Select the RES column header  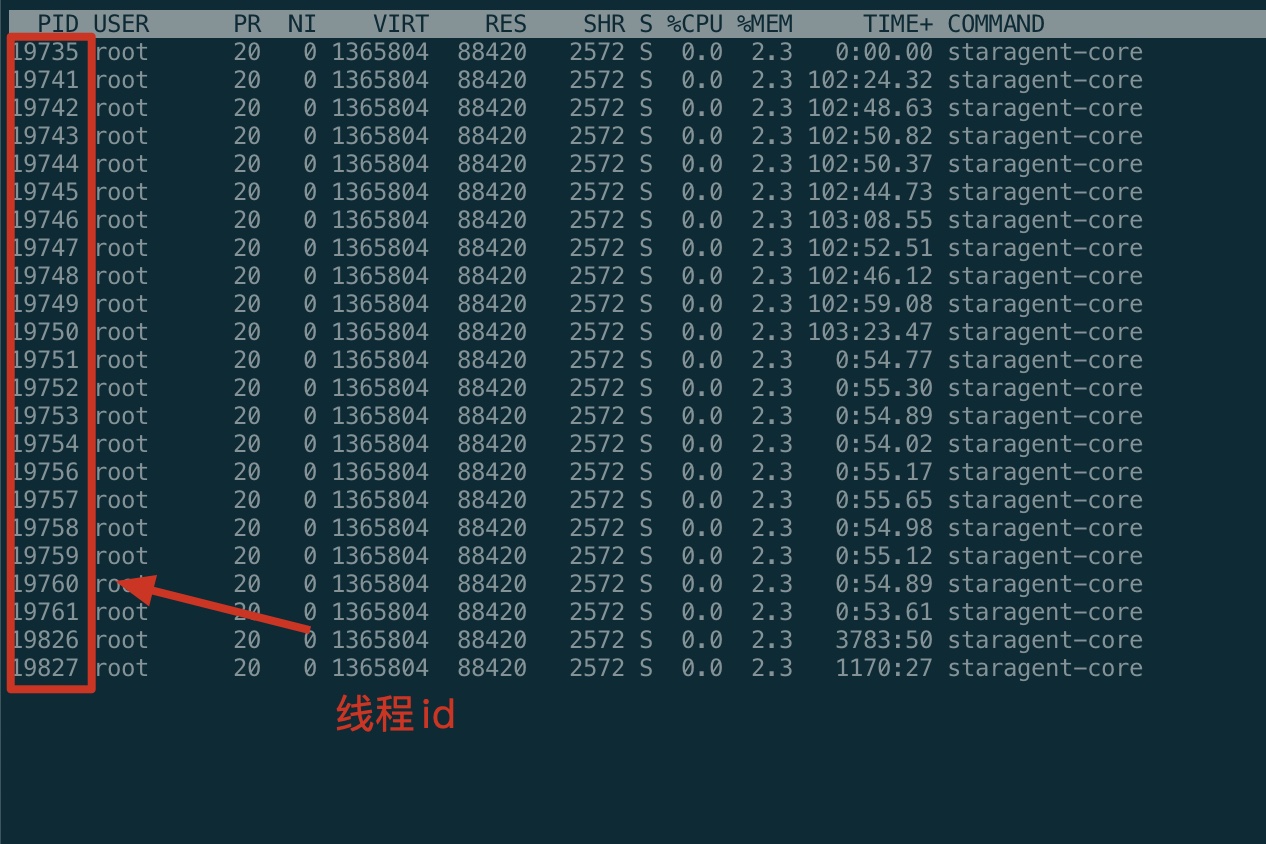pyautogui.click(x=505, y=24)
